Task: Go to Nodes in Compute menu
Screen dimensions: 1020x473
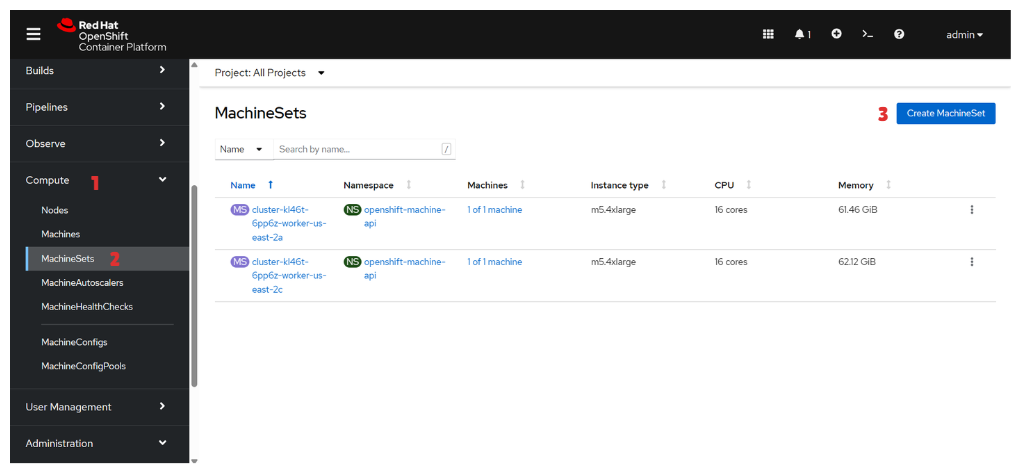Action: (55, 210)
